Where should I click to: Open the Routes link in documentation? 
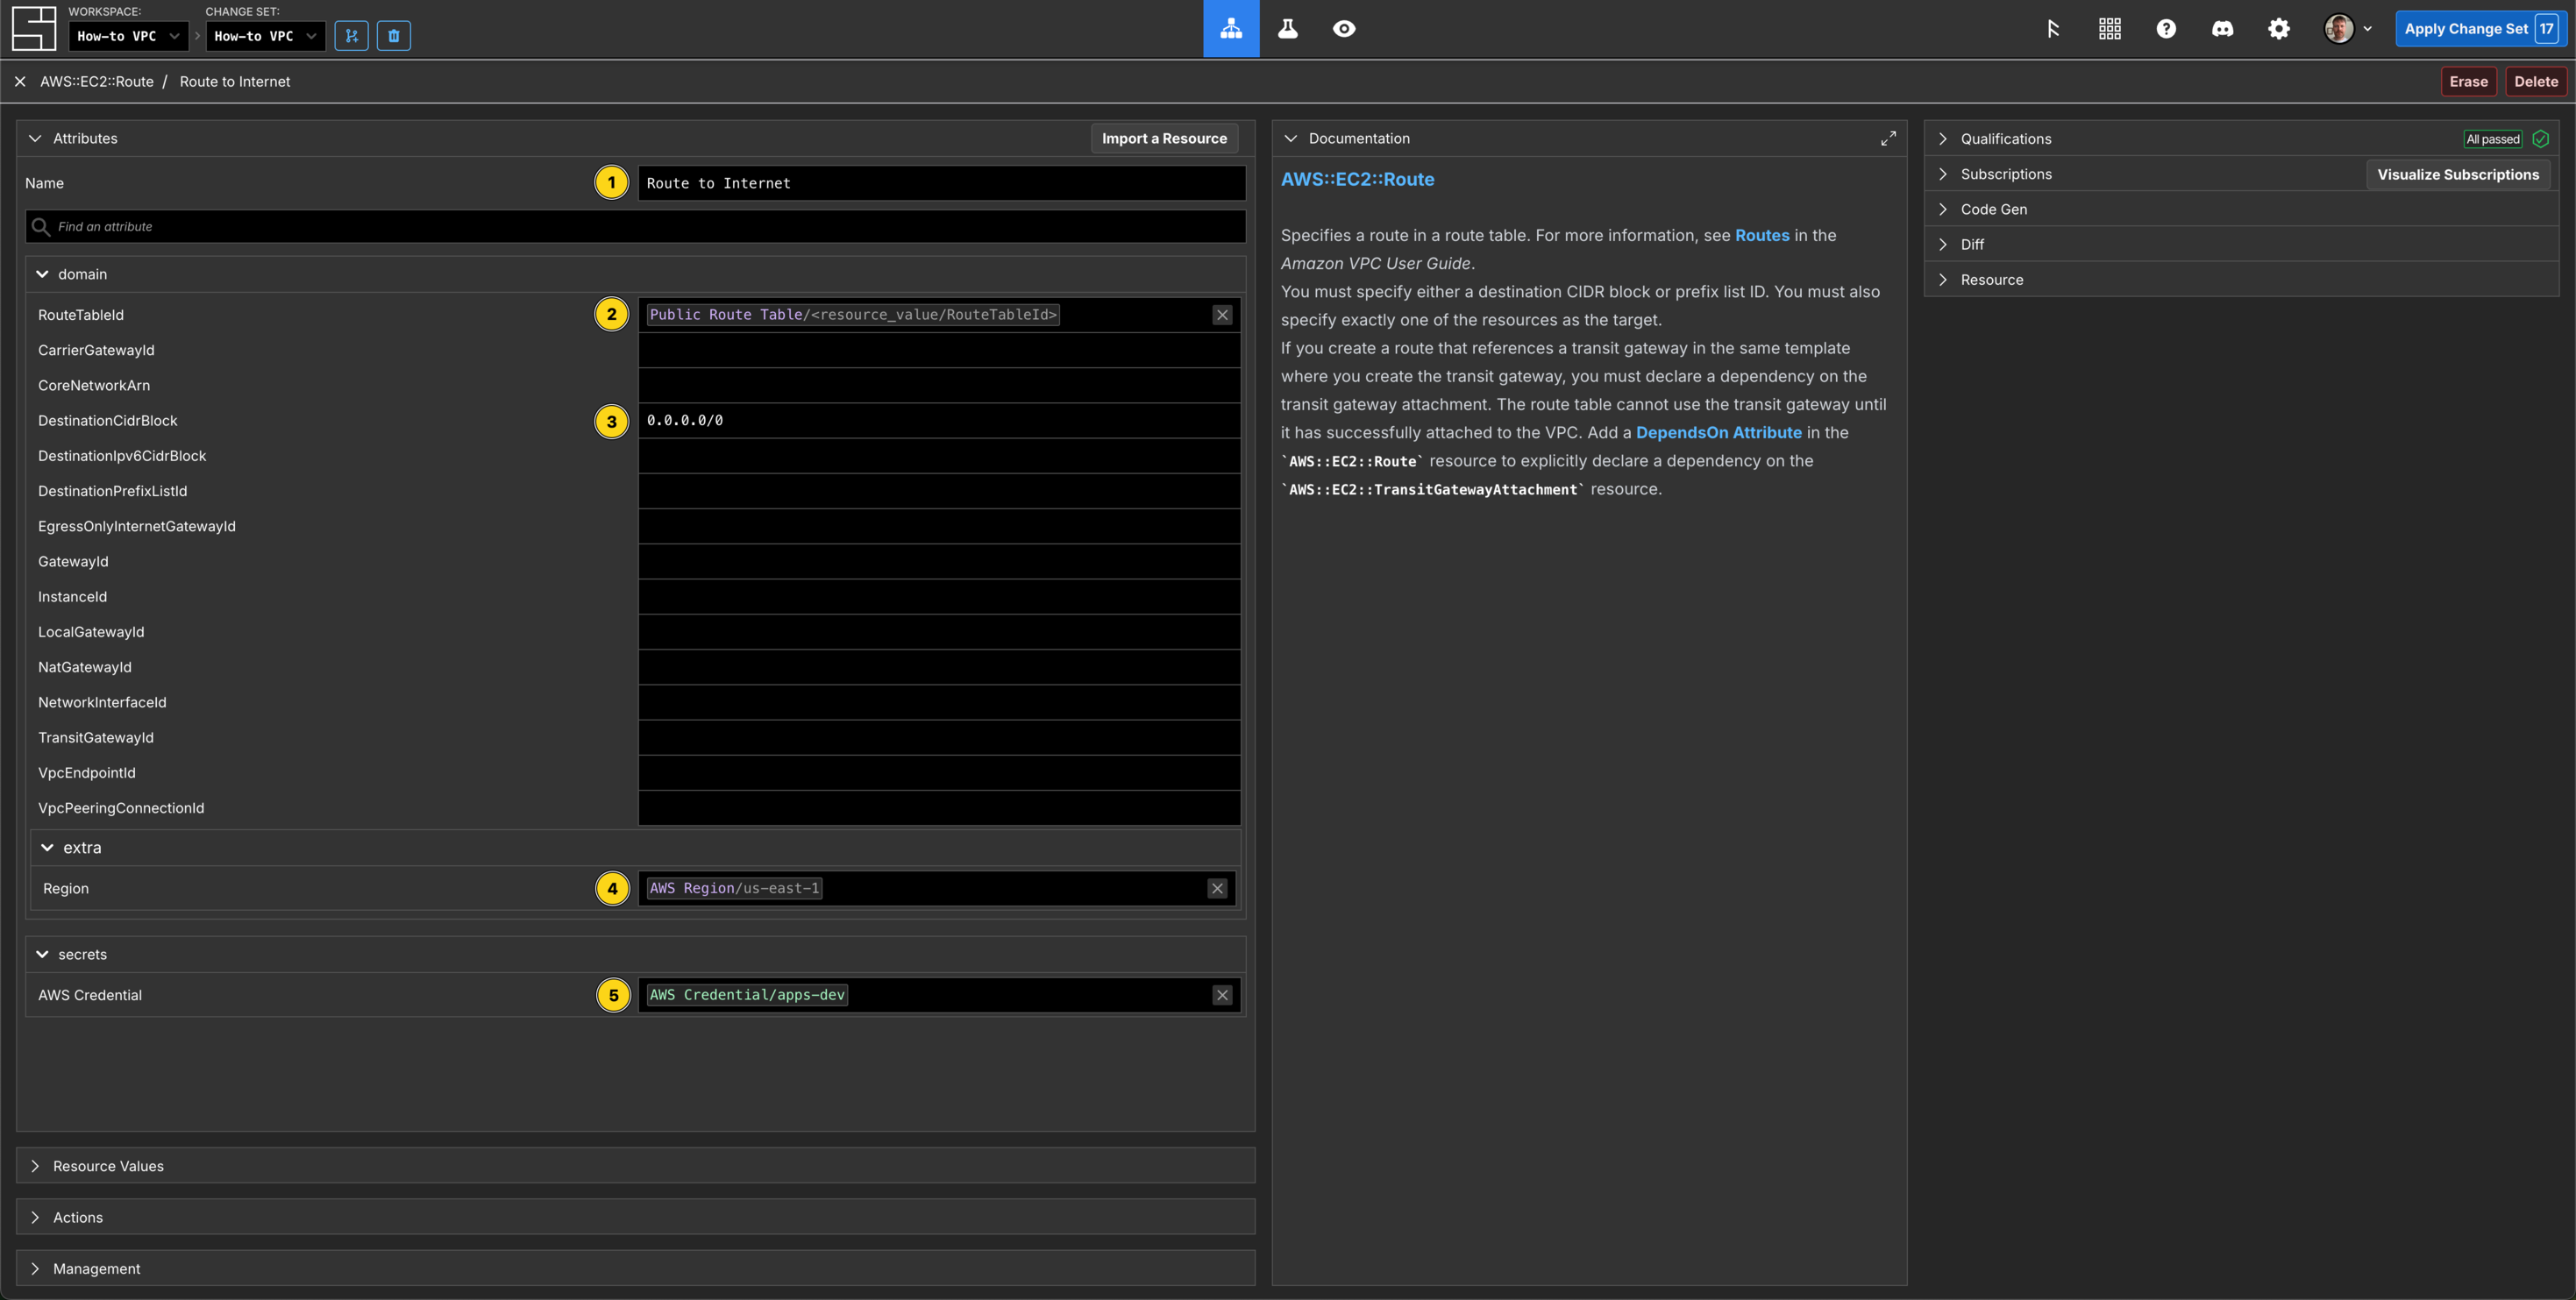point(1761,235)
